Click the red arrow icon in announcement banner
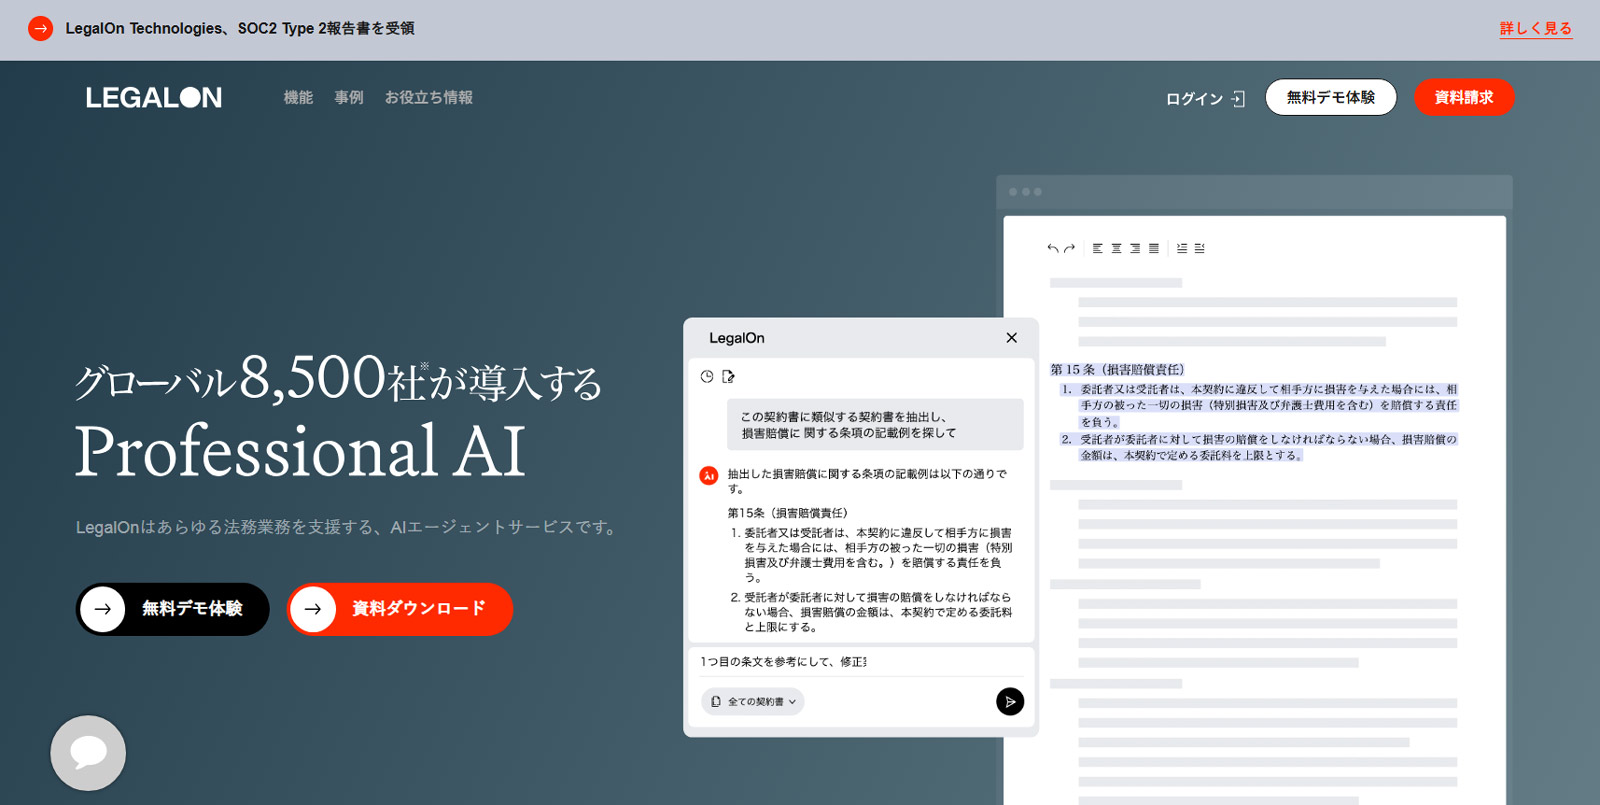 [x=40, y=29]
